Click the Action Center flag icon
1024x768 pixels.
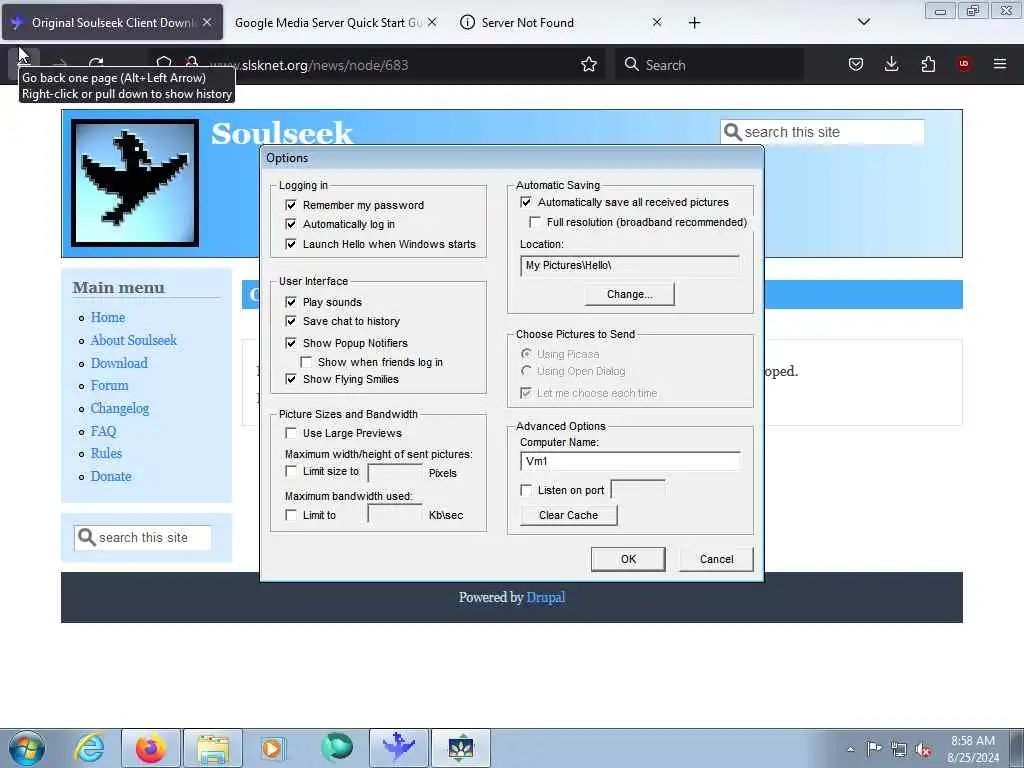coord(874,749)
